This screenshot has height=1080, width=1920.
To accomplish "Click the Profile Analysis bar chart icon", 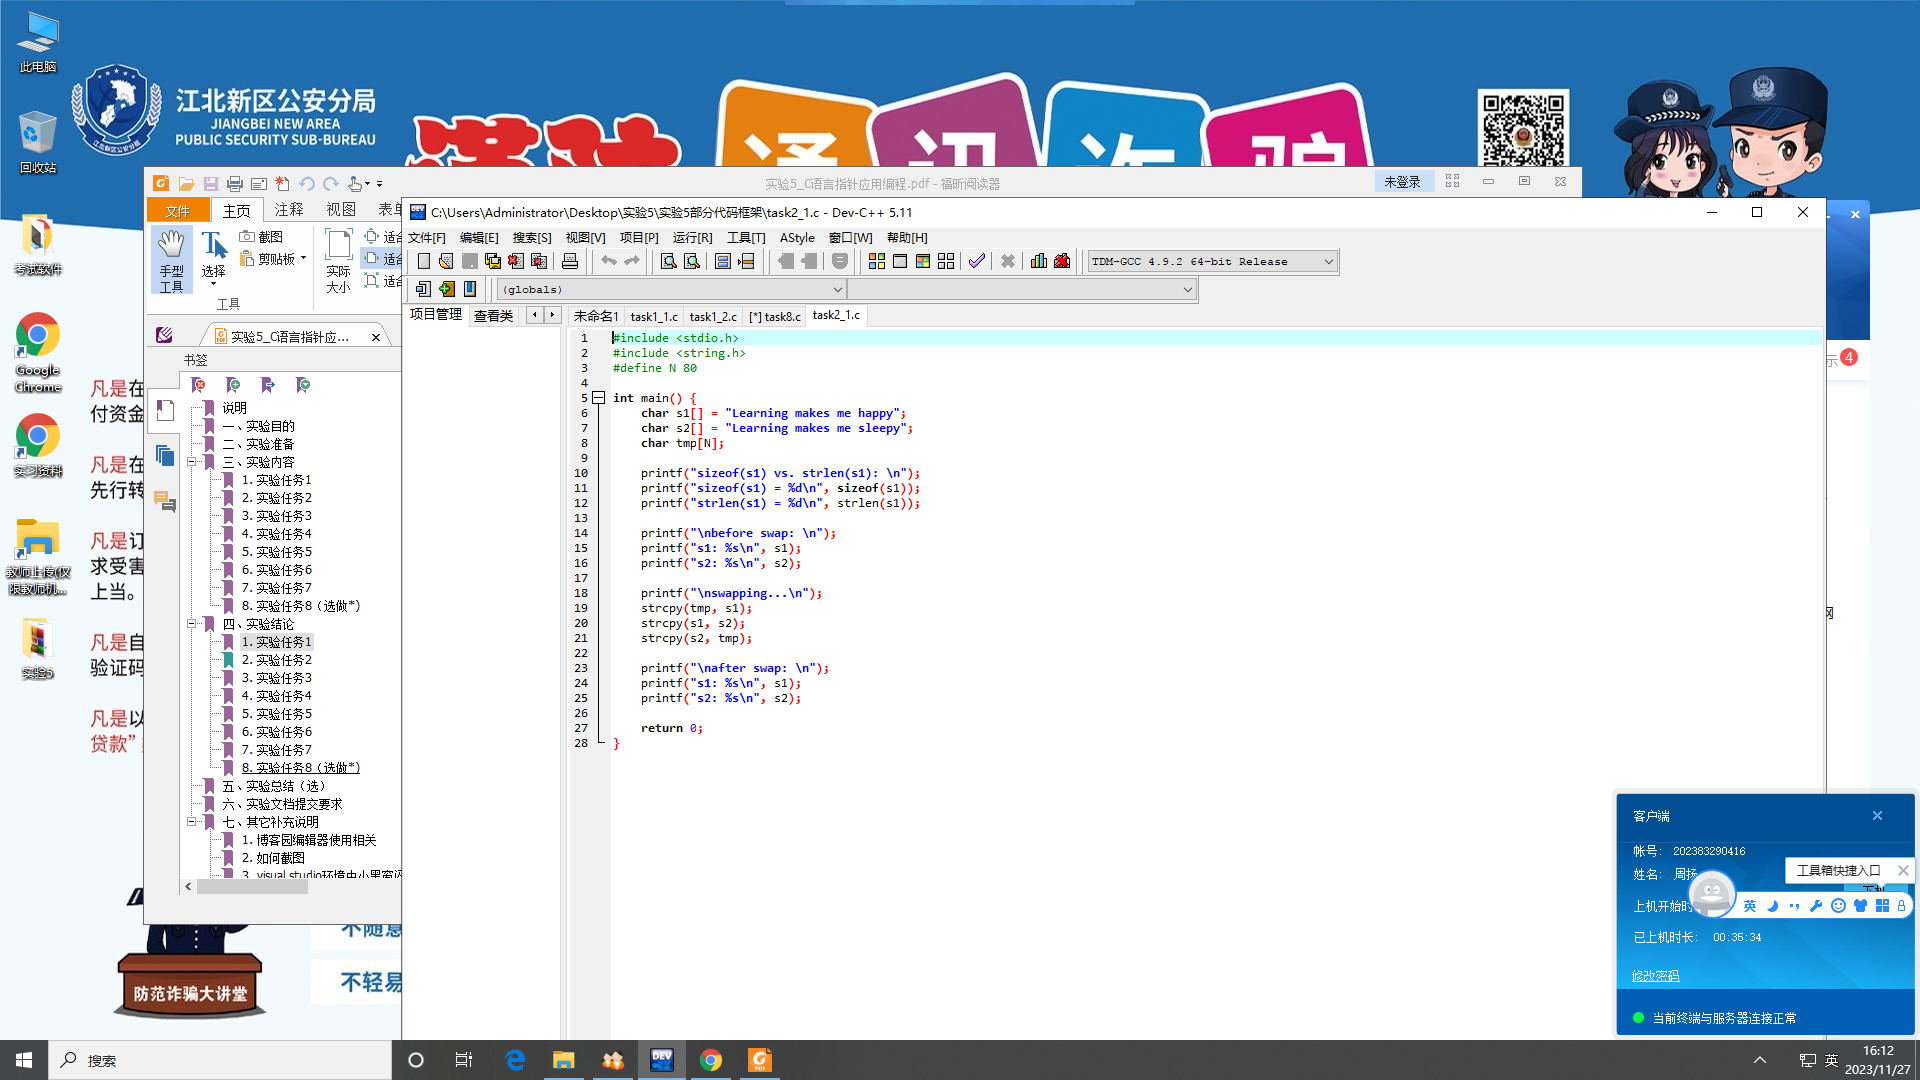I will point(1039,261).
